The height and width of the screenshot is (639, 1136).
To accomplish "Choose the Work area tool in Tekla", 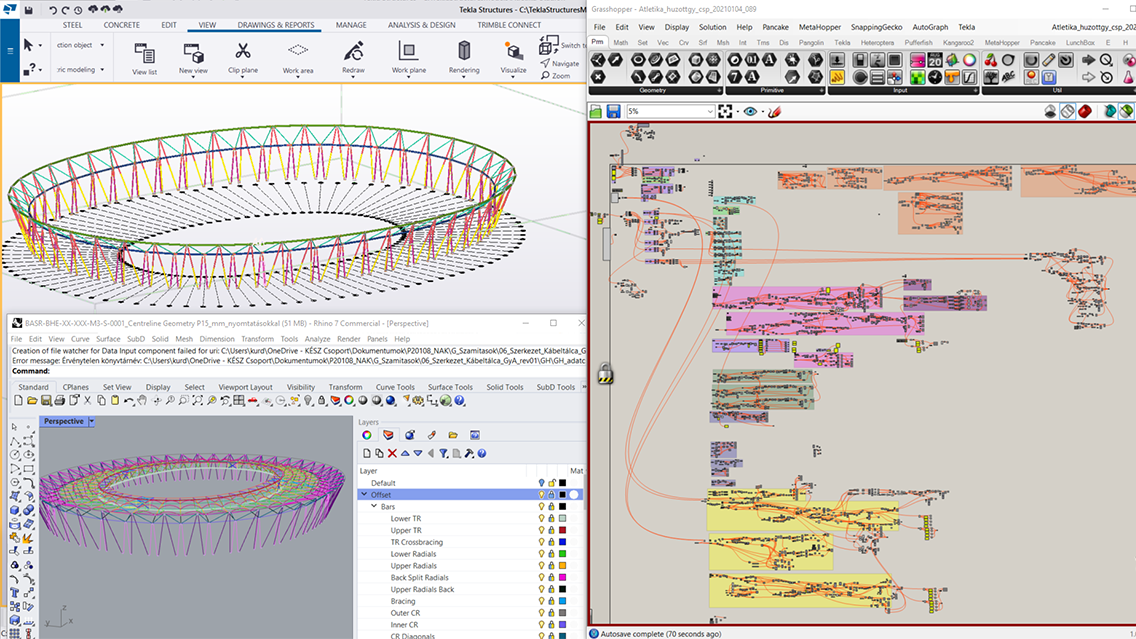I will coord(298,58).
